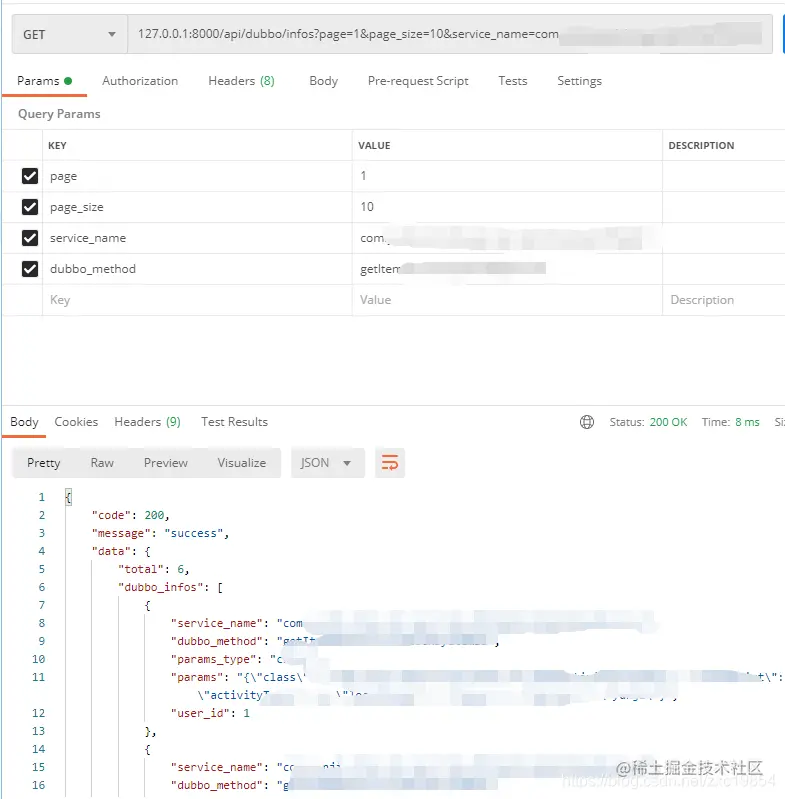Open the Tests tab
This screenshot has width=785, height=799.
(x=512, y=81)
